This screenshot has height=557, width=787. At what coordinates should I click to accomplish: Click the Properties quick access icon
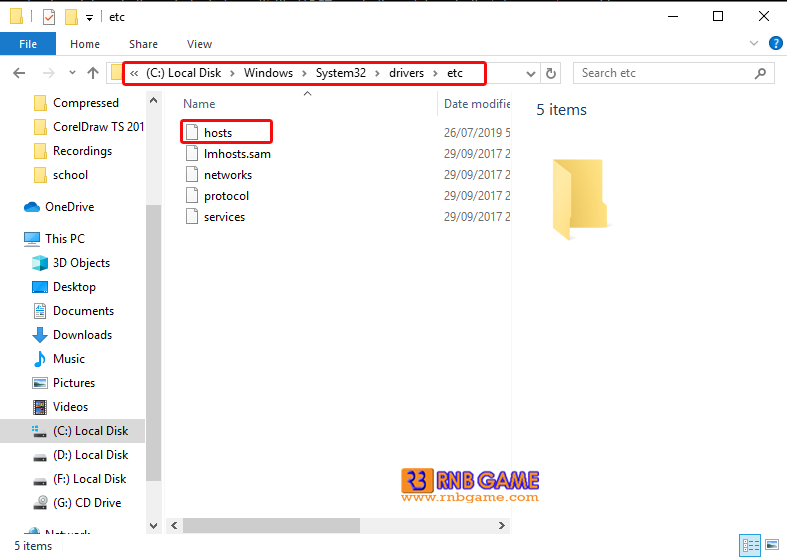49,17
